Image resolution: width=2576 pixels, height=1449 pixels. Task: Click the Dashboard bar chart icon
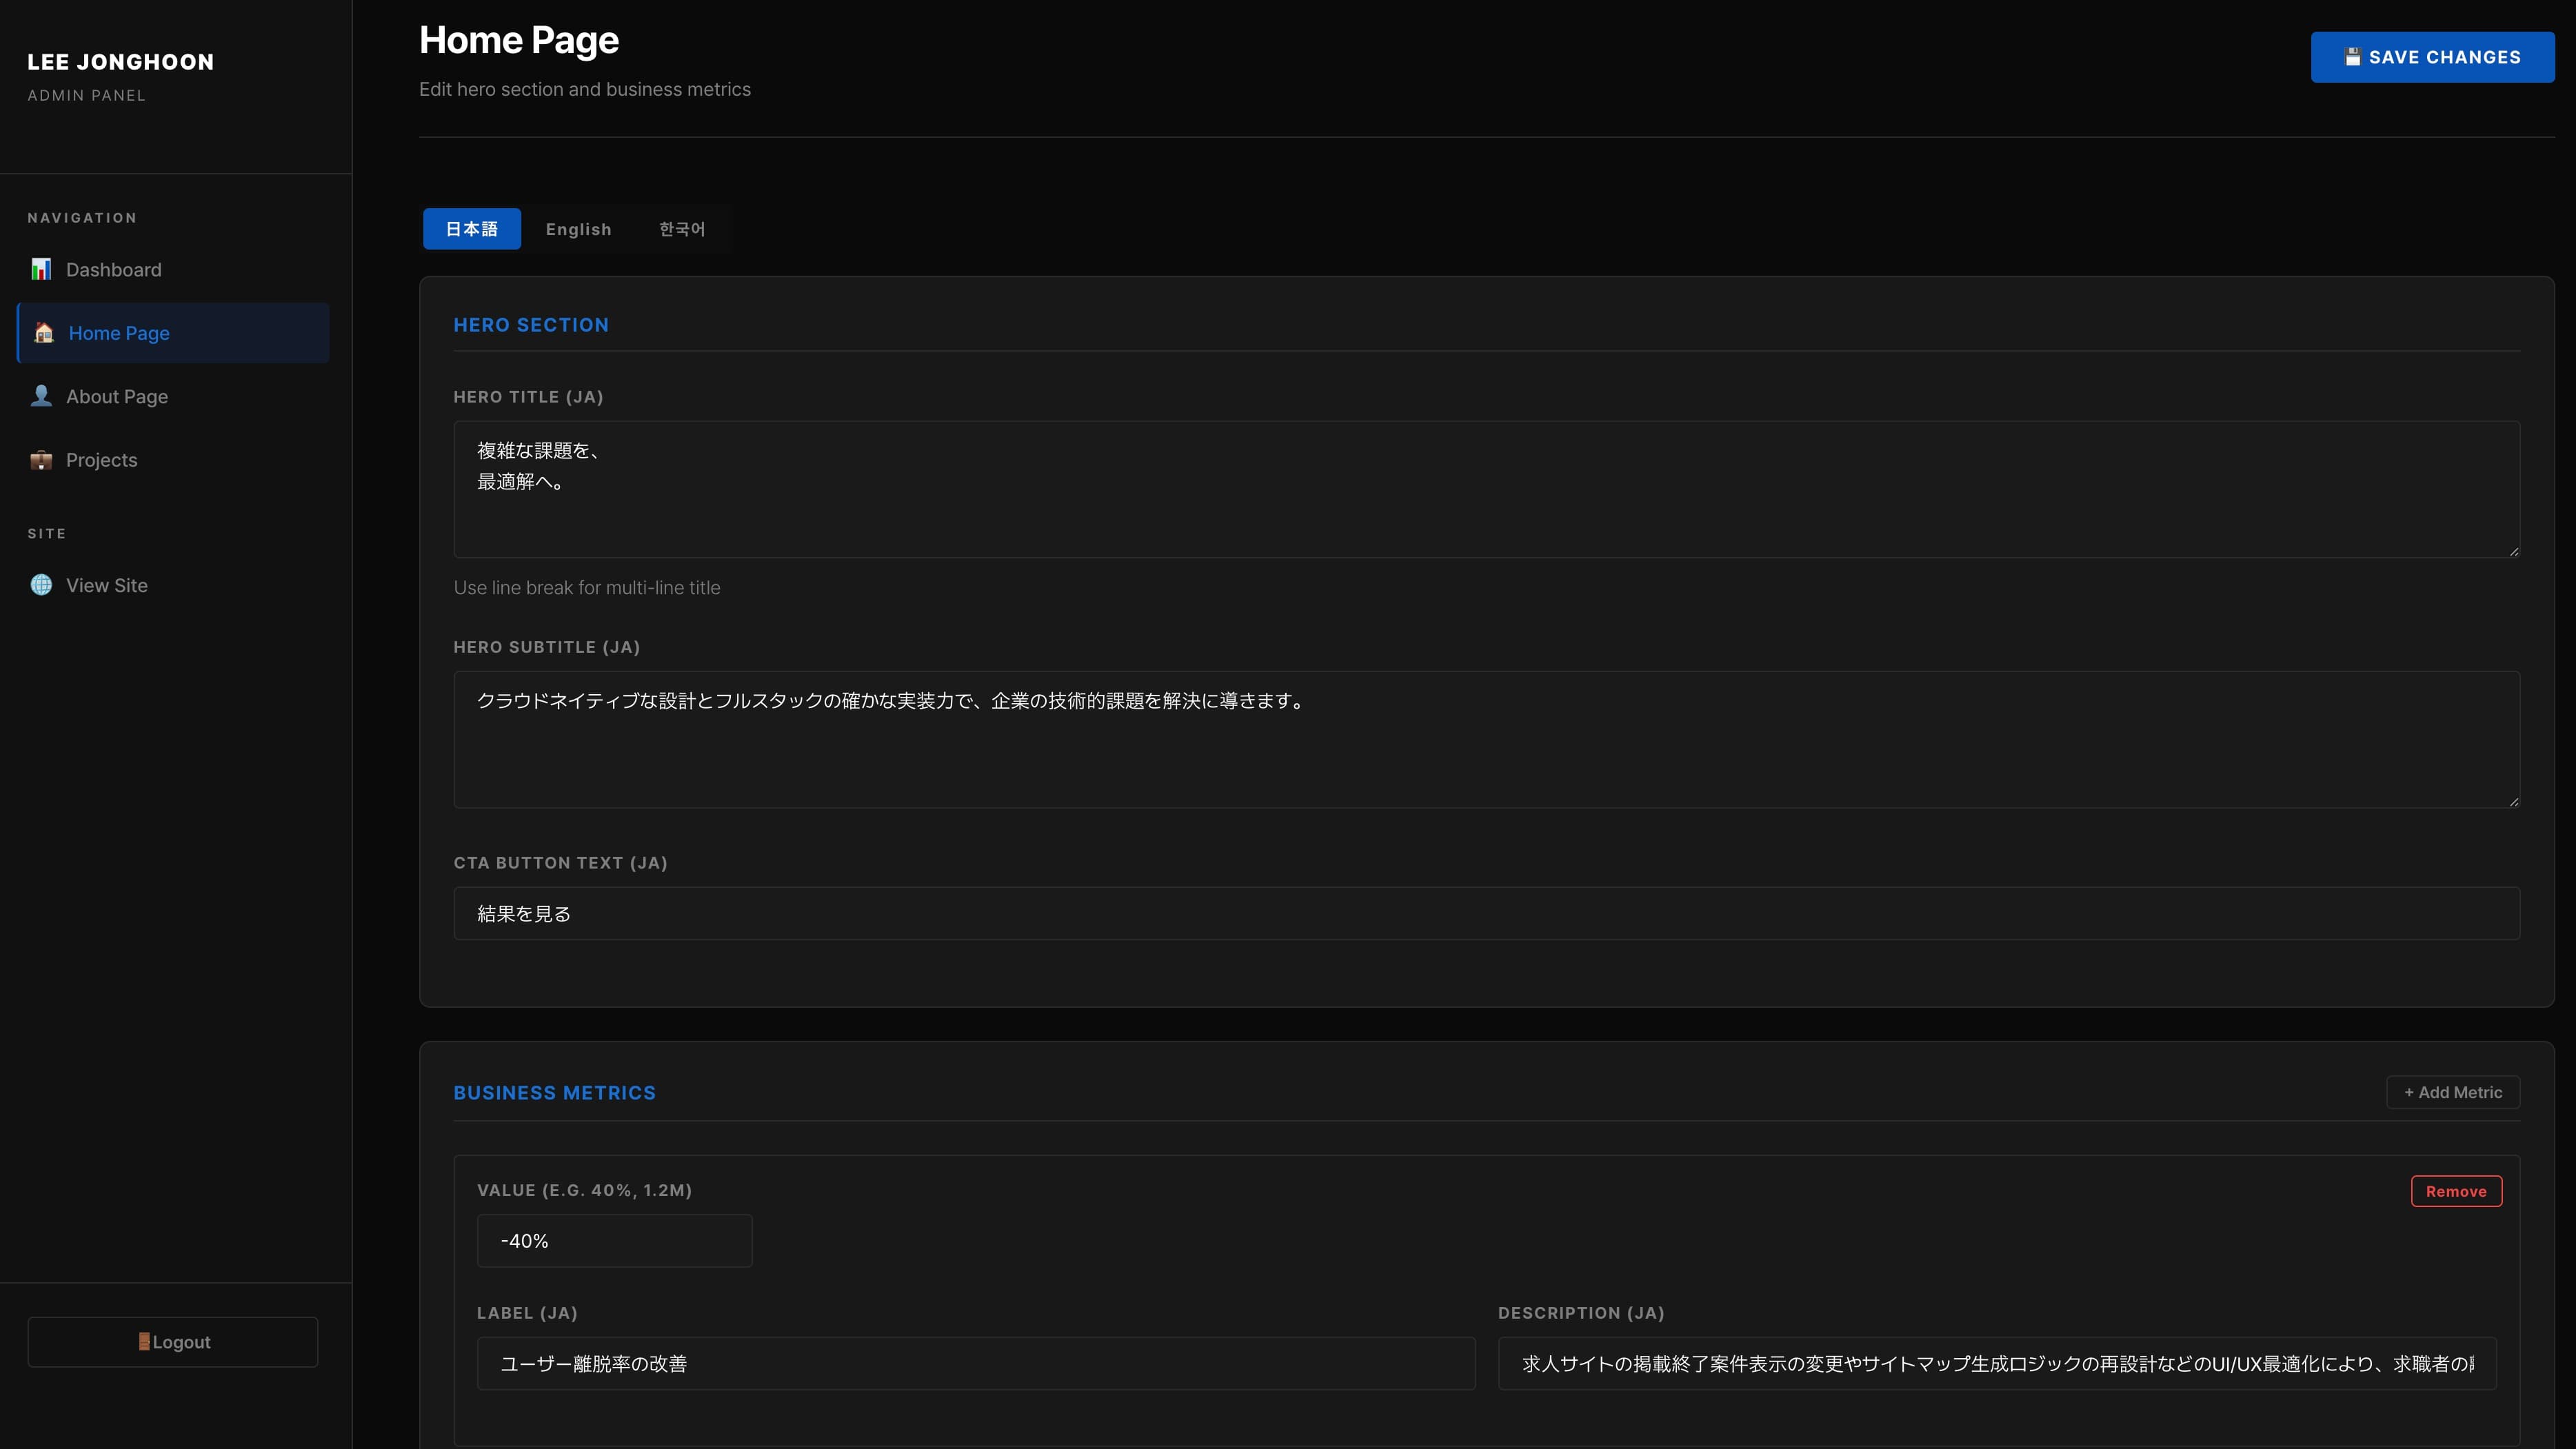click(x=41, y=269)
